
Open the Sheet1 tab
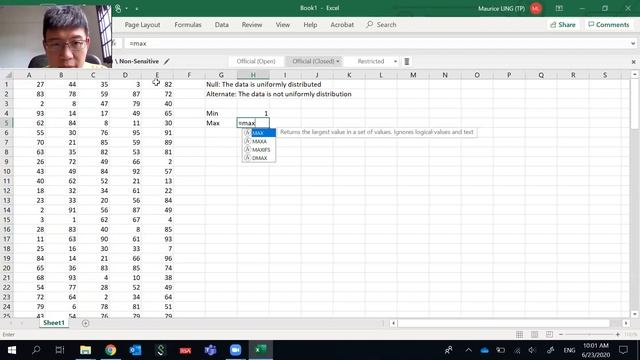54,322
